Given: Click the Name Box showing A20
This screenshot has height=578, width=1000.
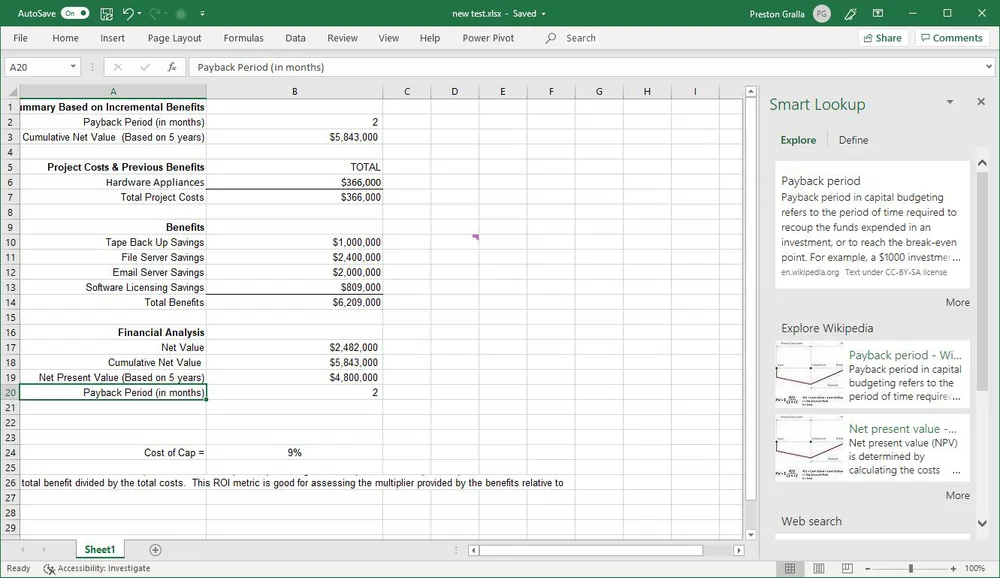Looking at the screenshot, I should tap(36, 67).
